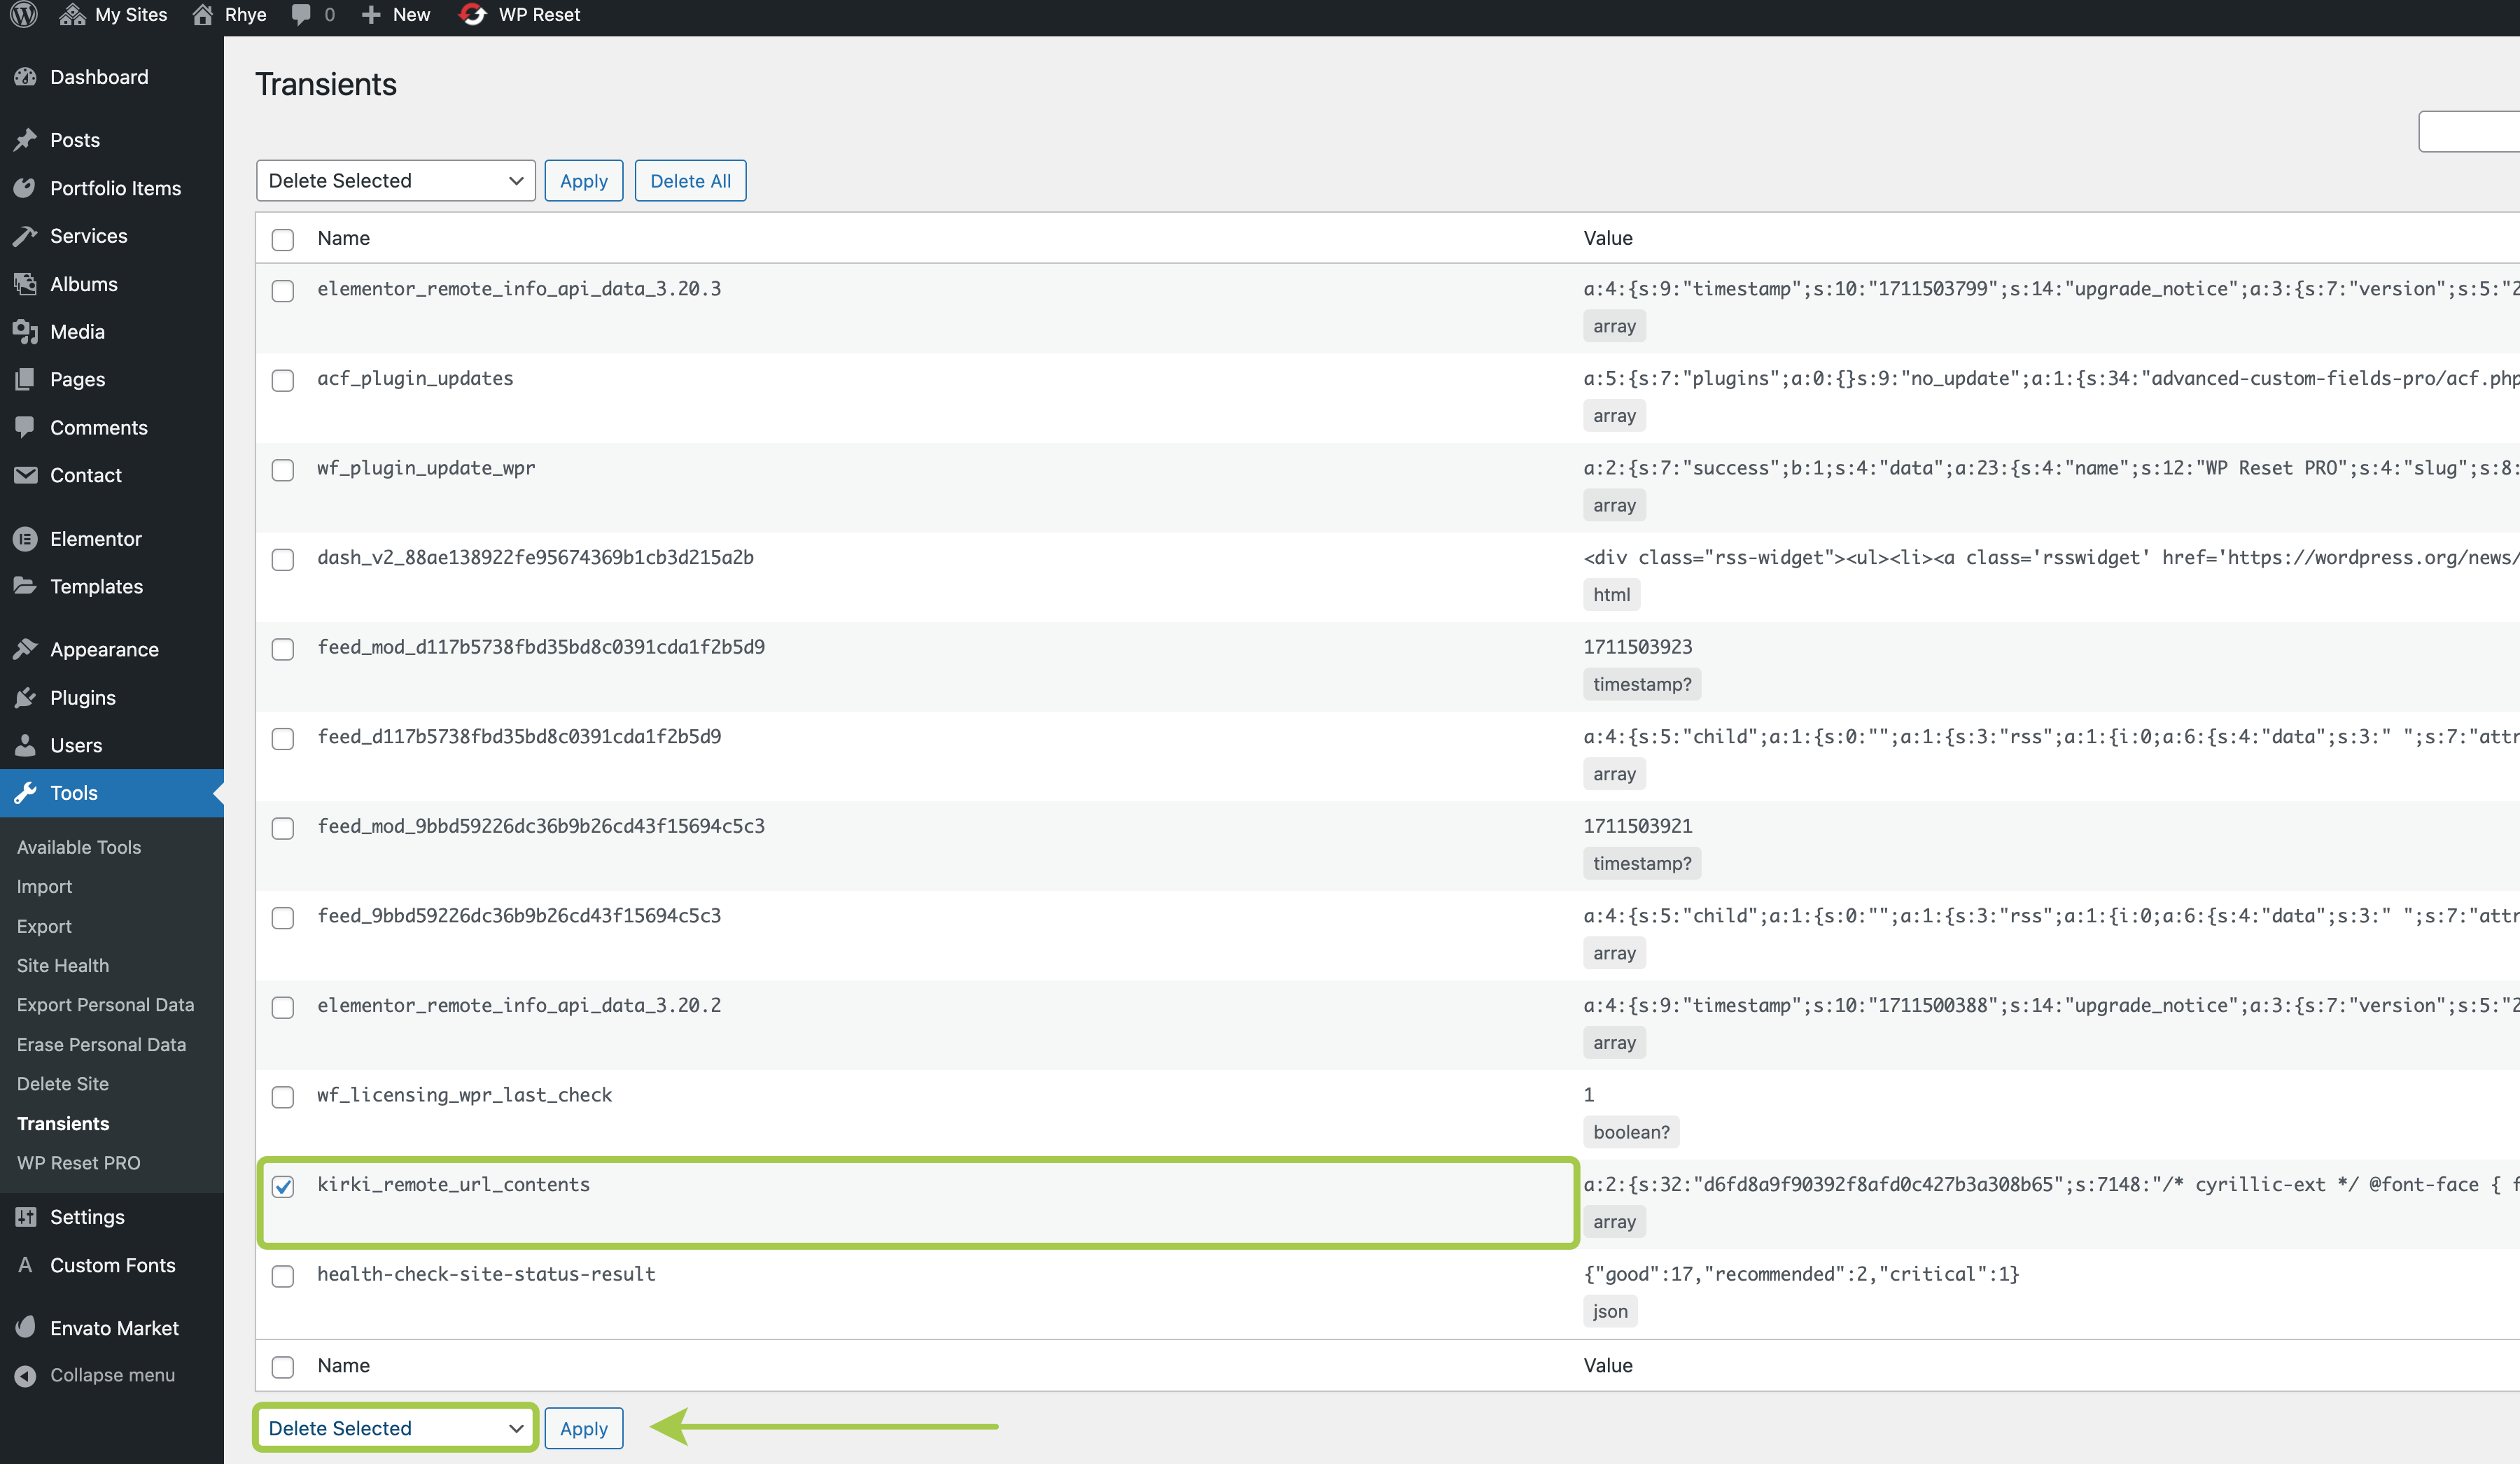Click the WordPress logo icon
The image size is (2520, 1464).
click(x=24, y=15)
